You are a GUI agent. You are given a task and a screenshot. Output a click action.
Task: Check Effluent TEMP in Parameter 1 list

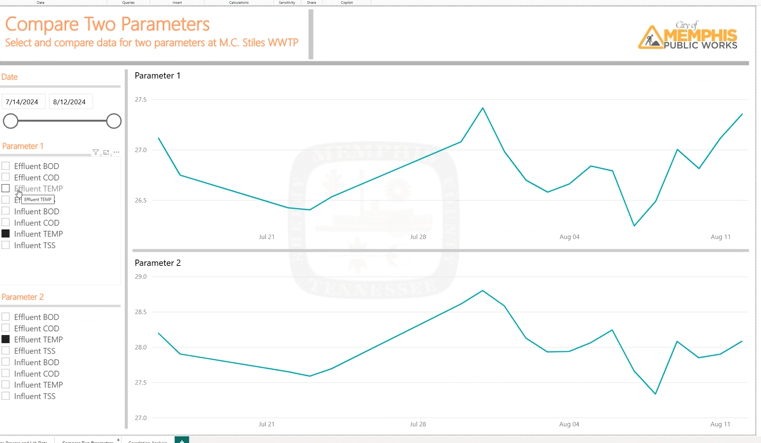(x=6, y=188)
